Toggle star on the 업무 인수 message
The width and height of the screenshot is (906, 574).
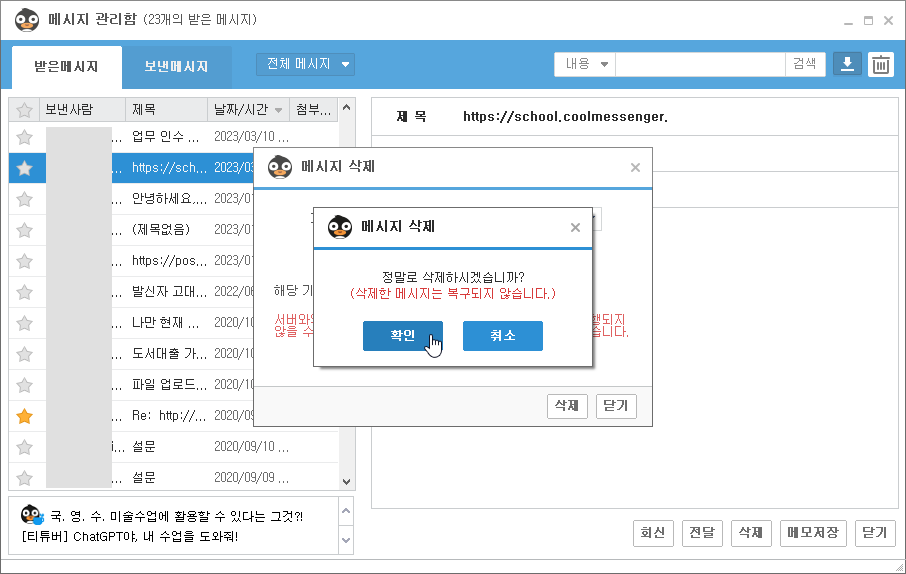[x=25, y=138]
